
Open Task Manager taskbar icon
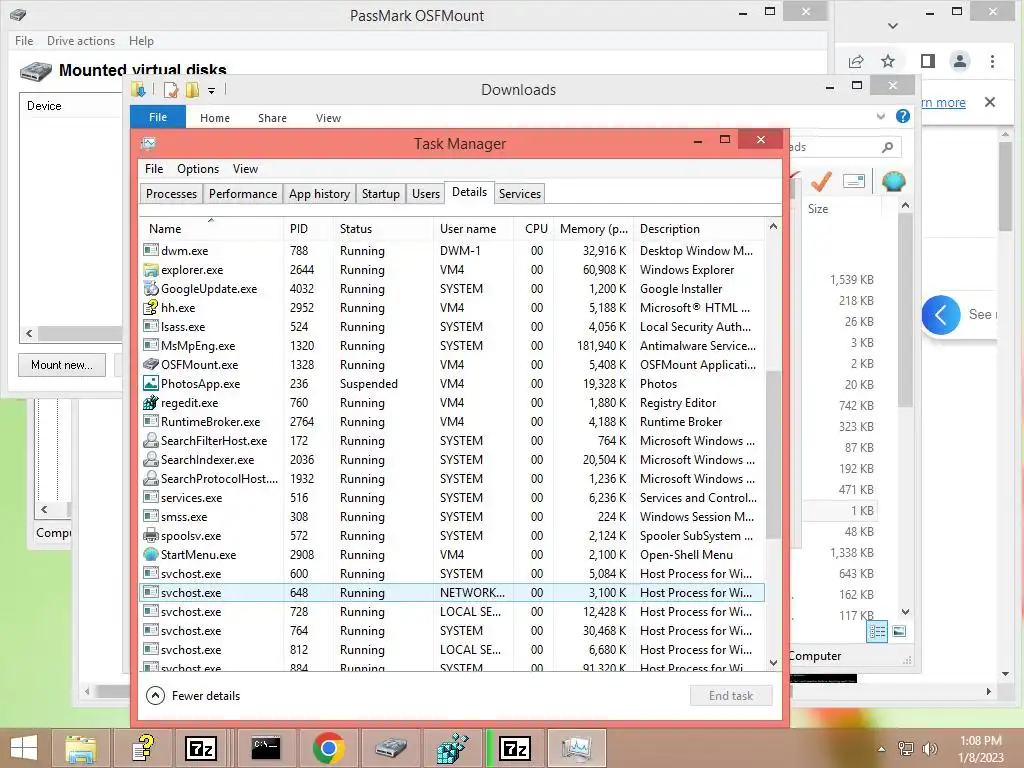click(x=577, y=748)
